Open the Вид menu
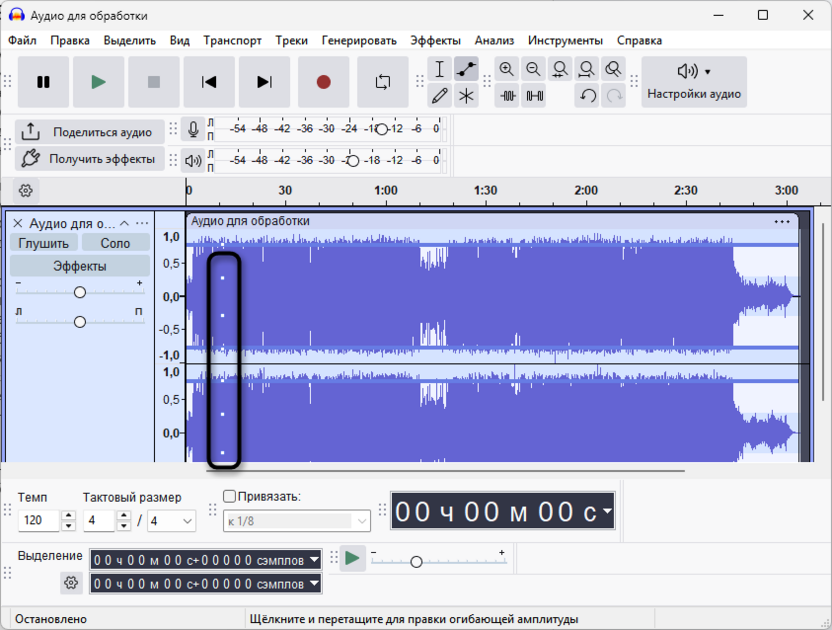The width and height of the screenshot is (832, 630). tap(179, 40)
